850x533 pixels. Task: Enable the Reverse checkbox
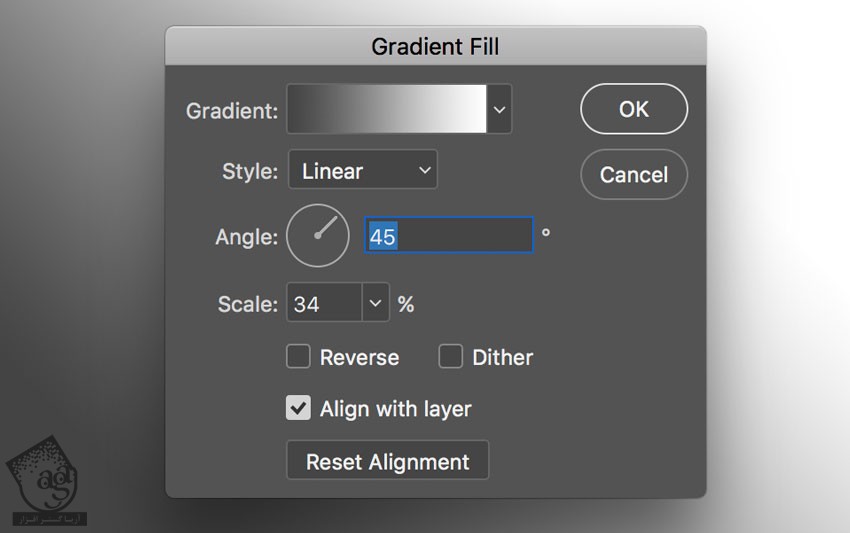pos(299,357)
